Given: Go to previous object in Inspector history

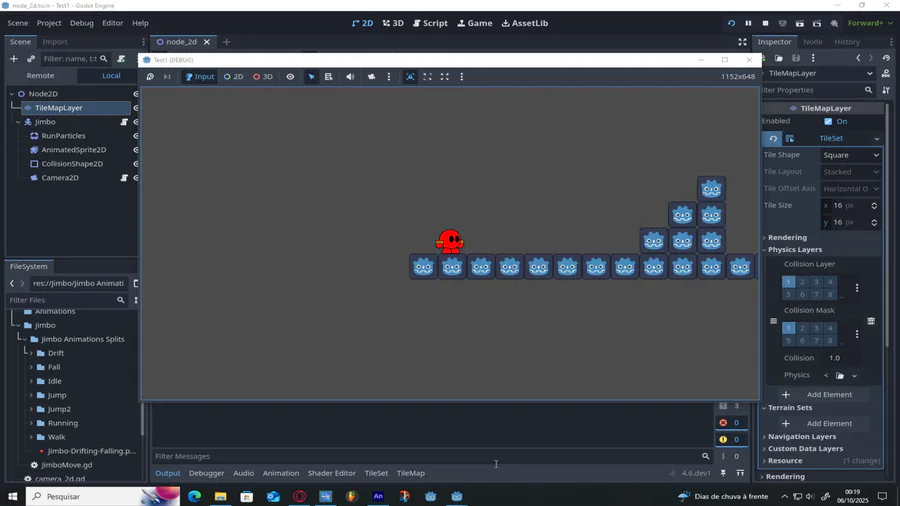Looking at the screenshot, I should pos(858,58).
